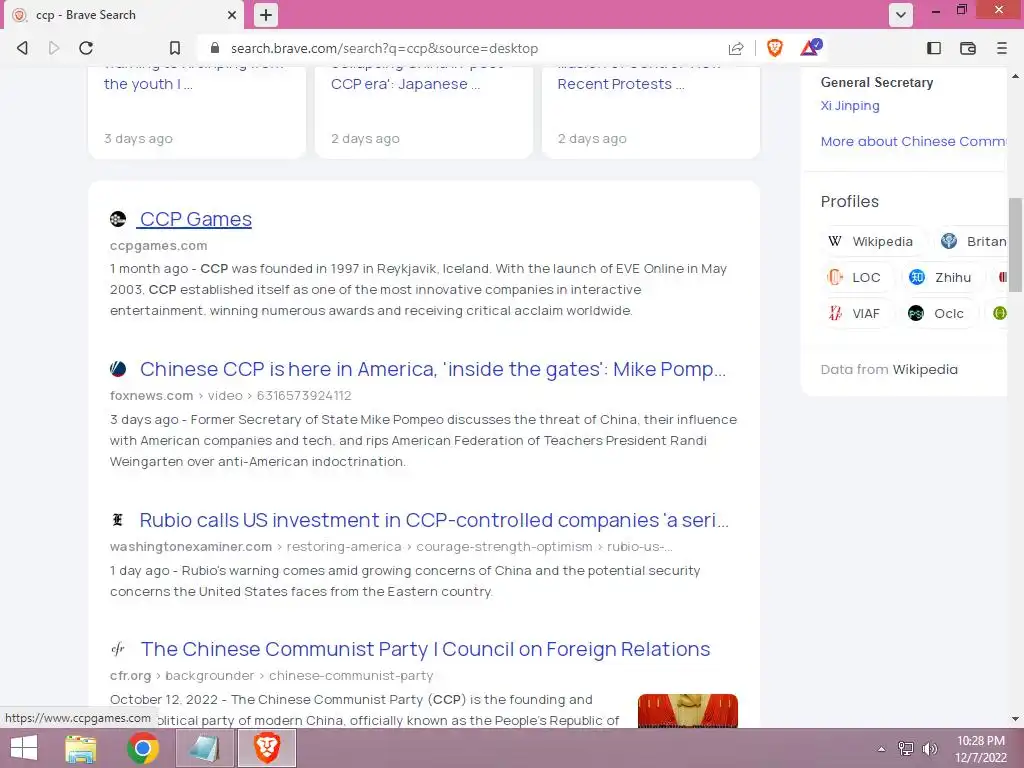Screen dimensions: 1024x768
Task: Open Brave Rewards triangle icon
Action: click(x=811, y=47)
